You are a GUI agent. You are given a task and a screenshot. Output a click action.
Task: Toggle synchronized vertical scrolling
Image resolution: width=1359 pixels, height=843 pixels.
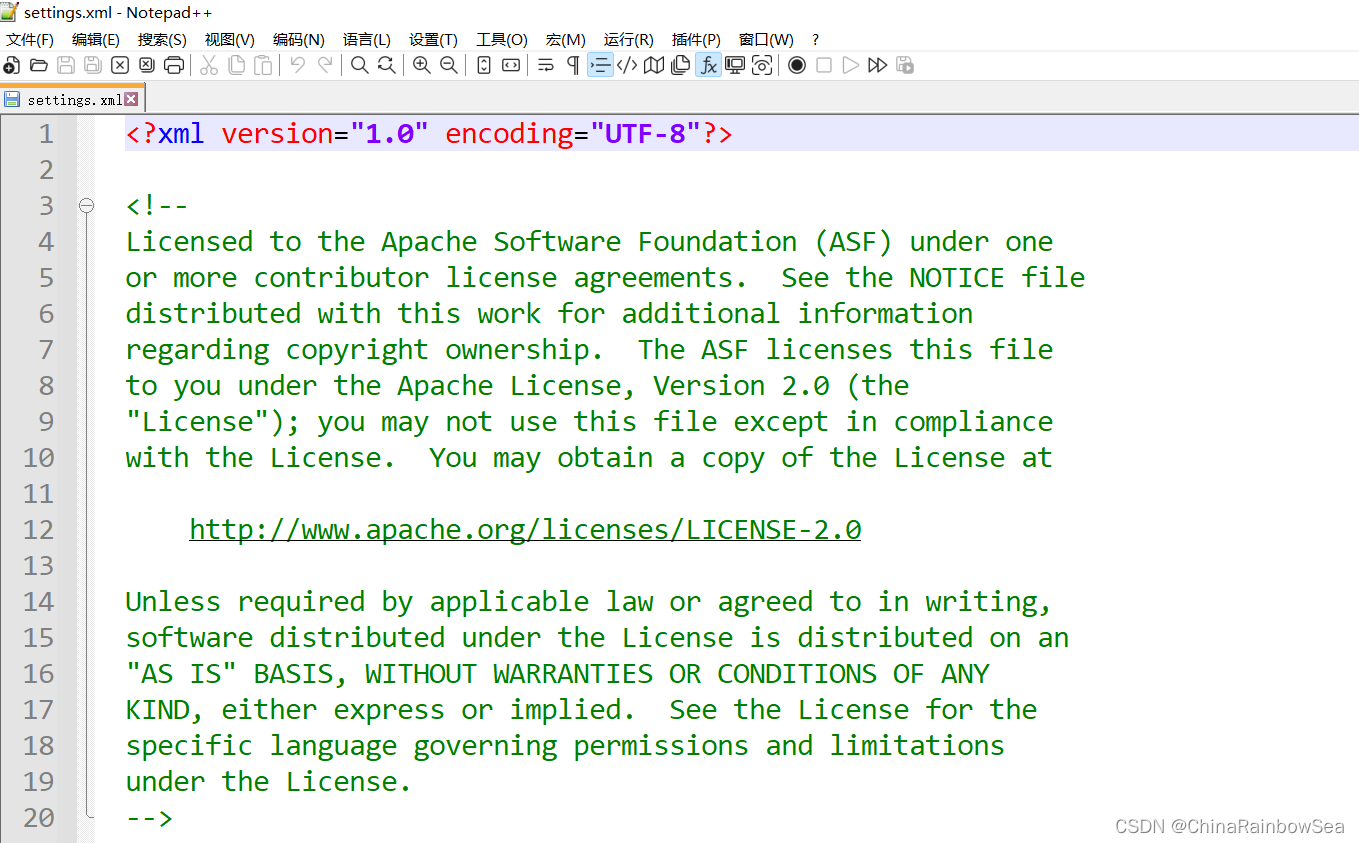point(484,65)
